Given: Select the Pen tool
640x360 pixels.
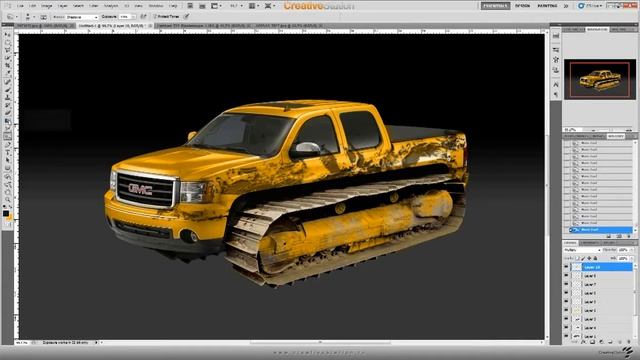Looking at the screenshot, I should 7,144.
